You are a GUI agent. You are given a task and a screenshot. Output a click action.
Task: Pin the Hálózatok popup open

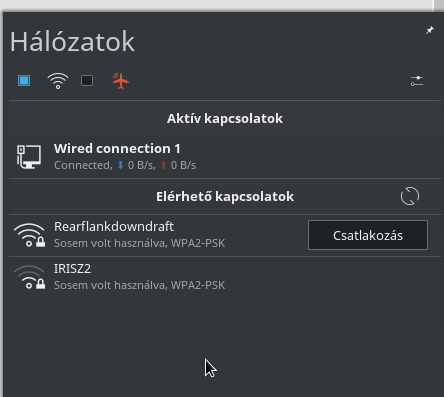[430, 30]
